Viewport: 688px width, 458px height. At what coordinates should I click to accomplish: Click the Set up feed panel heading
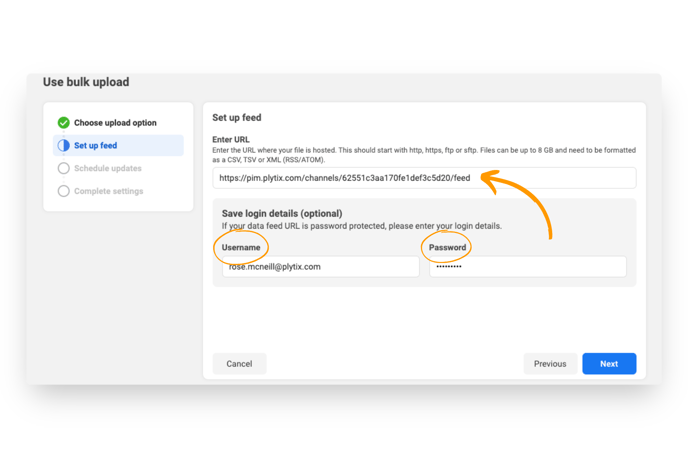pos(237,118)
